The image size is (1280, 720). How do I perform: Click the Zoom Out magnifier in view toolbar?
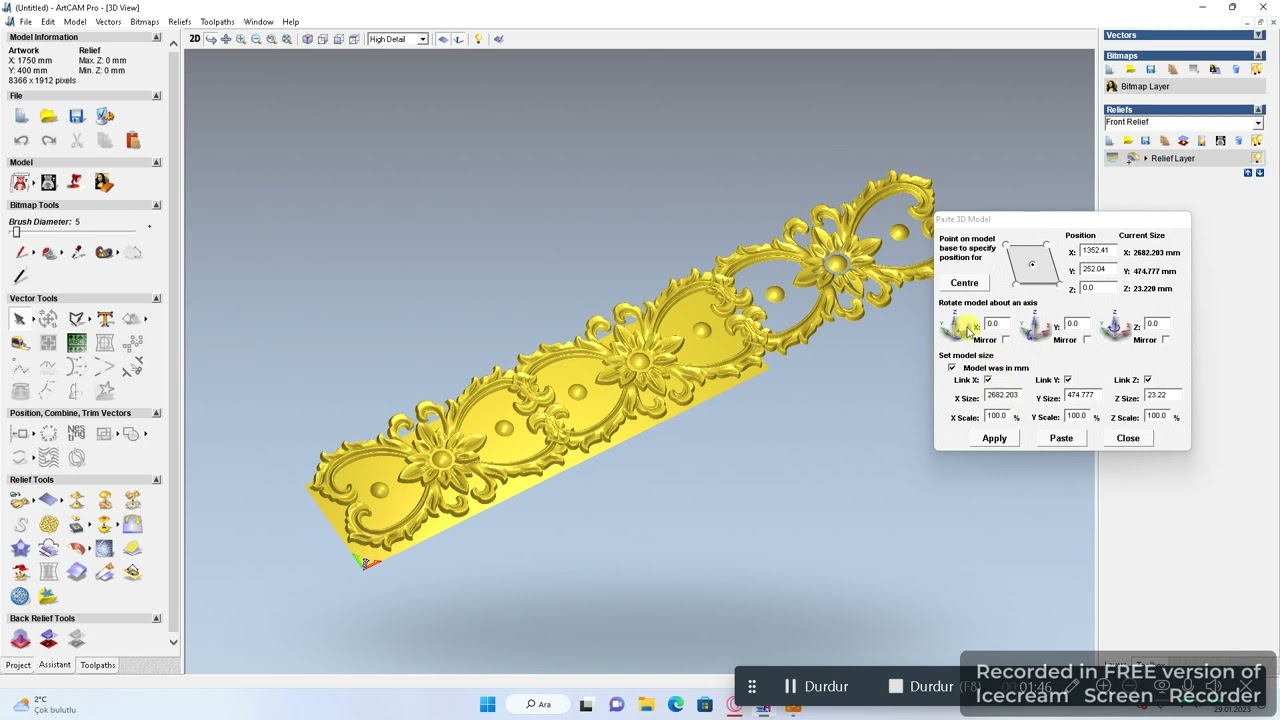(x=256, y=39)
